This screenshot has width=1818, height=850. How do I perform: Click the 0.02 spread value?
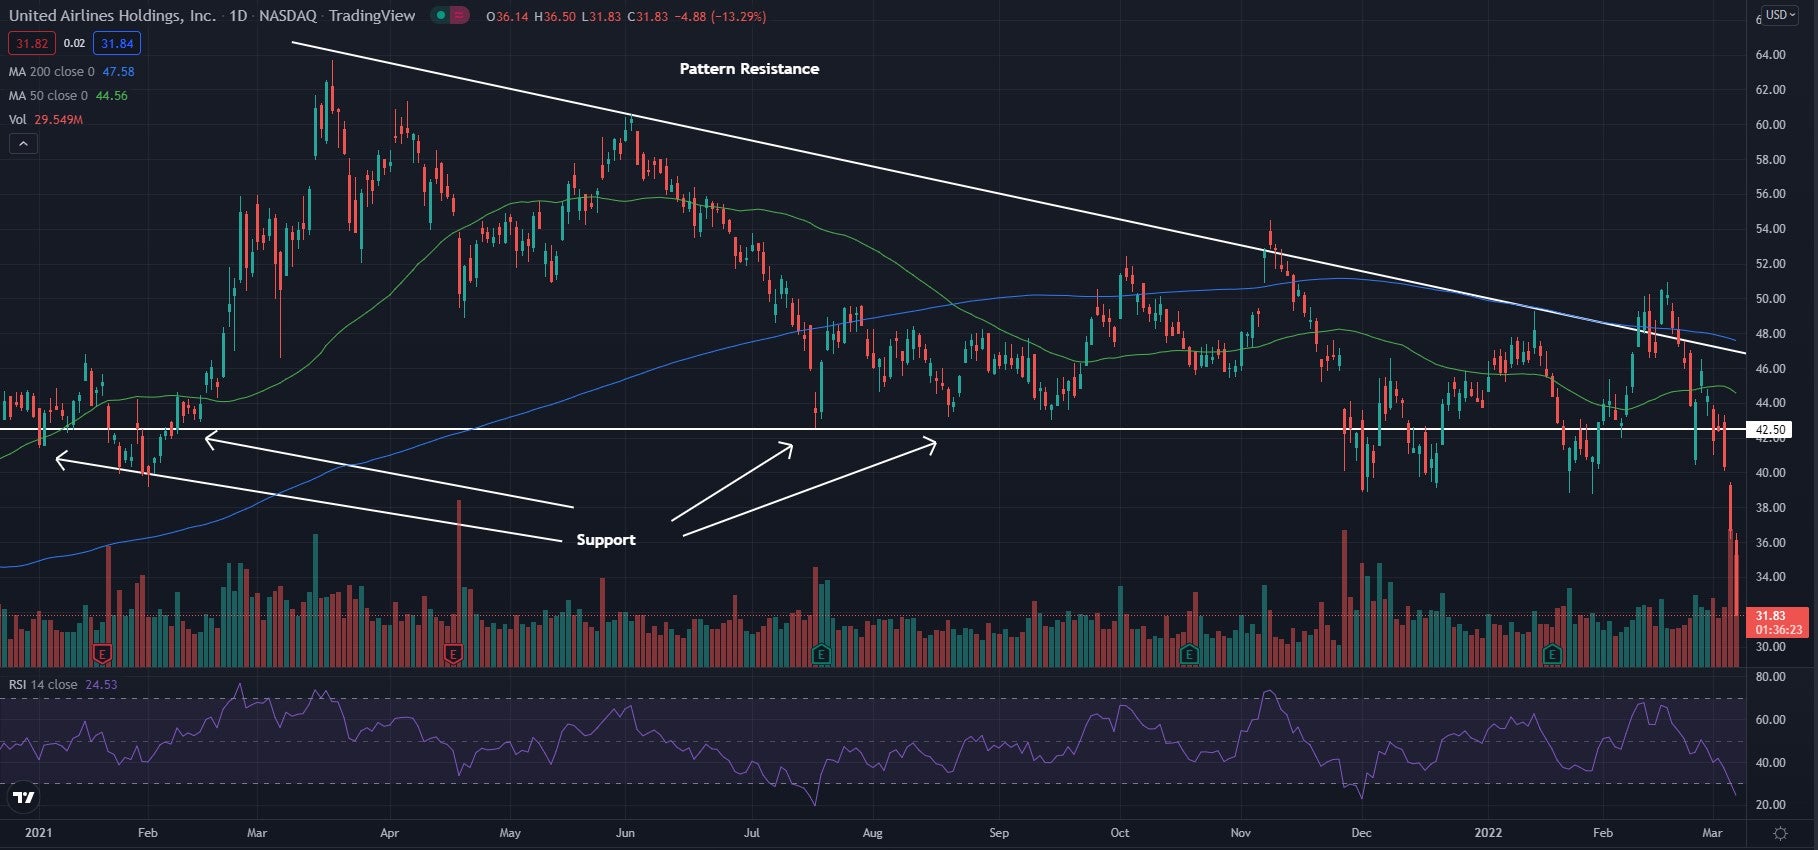pyautogui.click(x=74, y=44)
